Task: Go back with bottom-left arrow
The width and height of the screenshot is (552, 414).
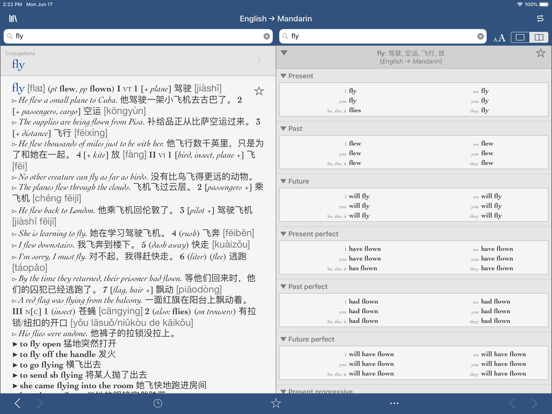Action: click(17, 403)
